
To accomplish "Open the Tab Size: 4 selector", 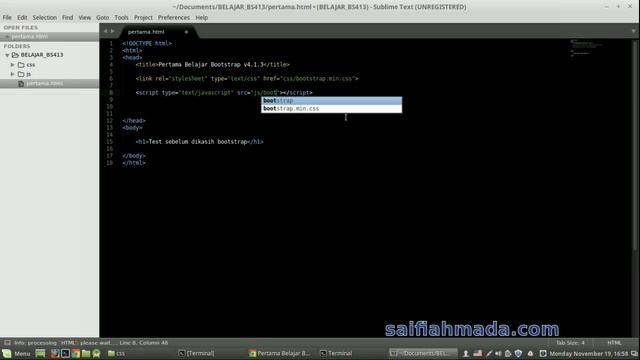I will click(x=570, y=343).
